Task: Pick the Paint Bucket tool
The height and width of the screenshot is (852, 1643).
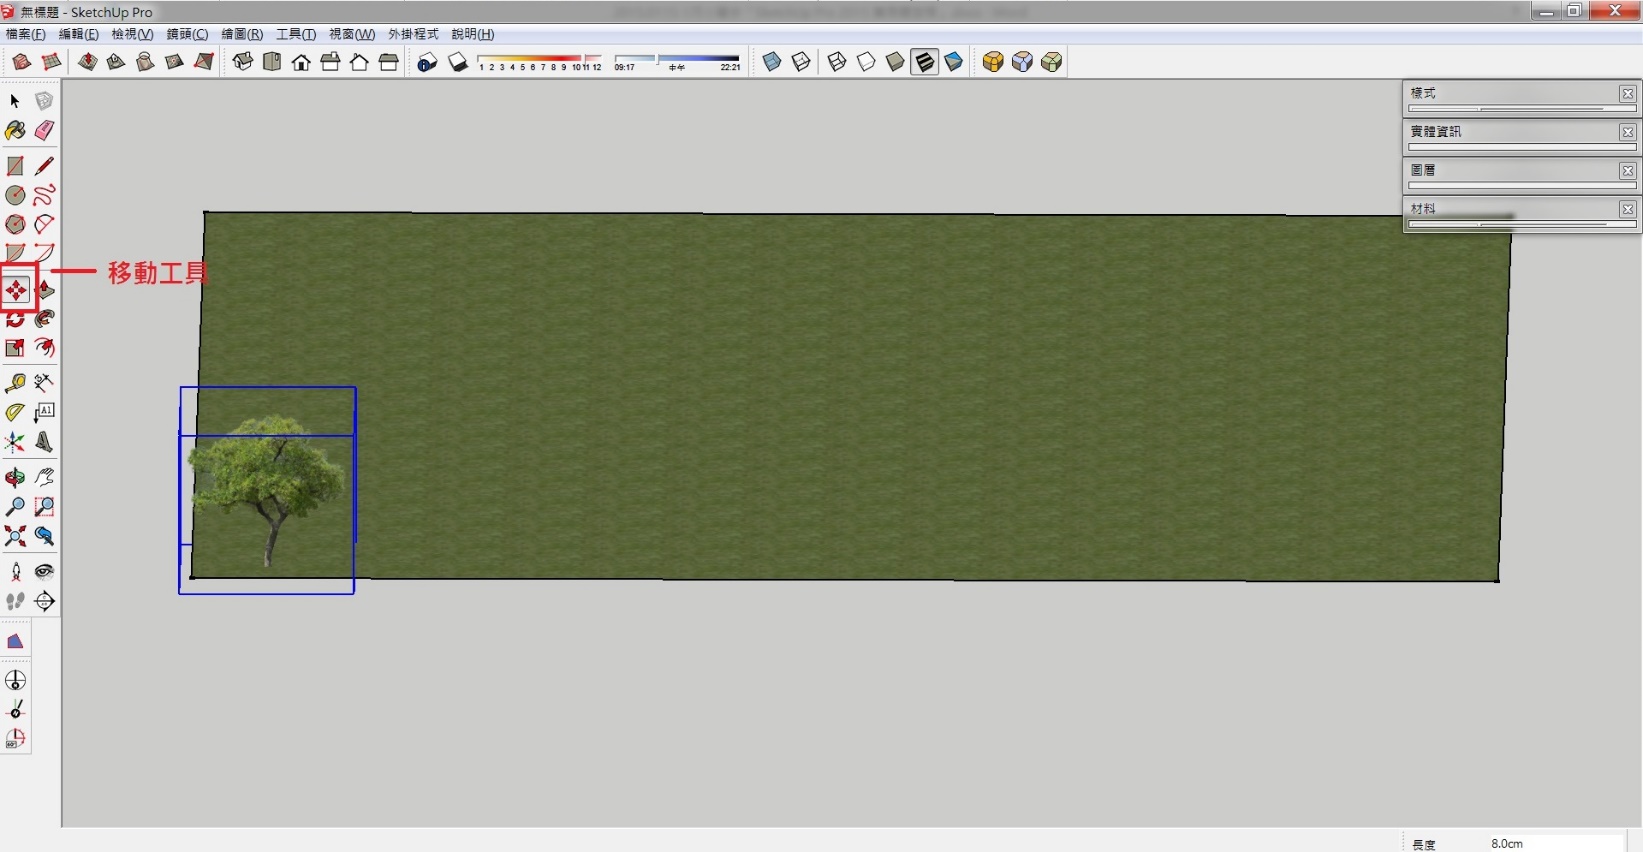Action: click(15, 131)
